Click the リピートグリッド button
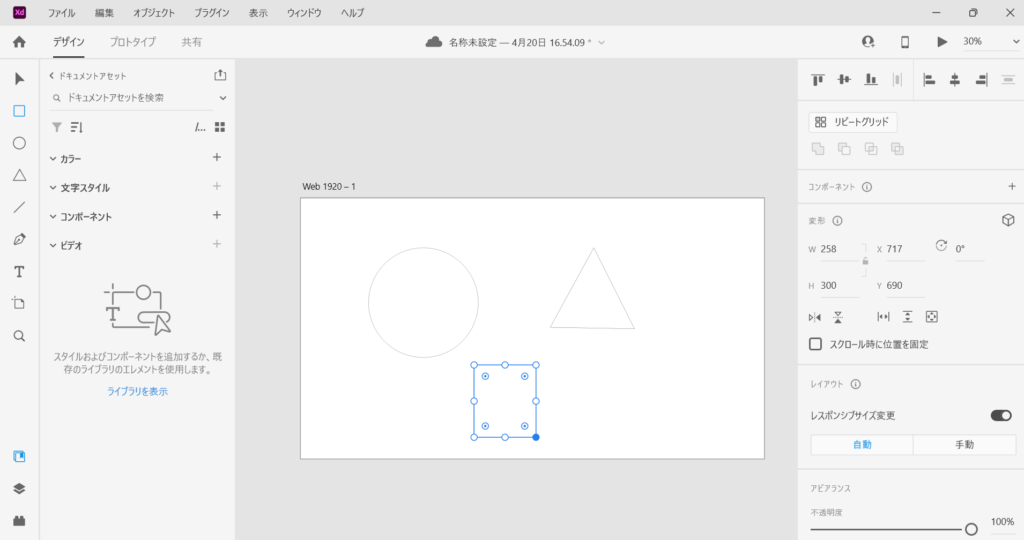 pos(853,122)
